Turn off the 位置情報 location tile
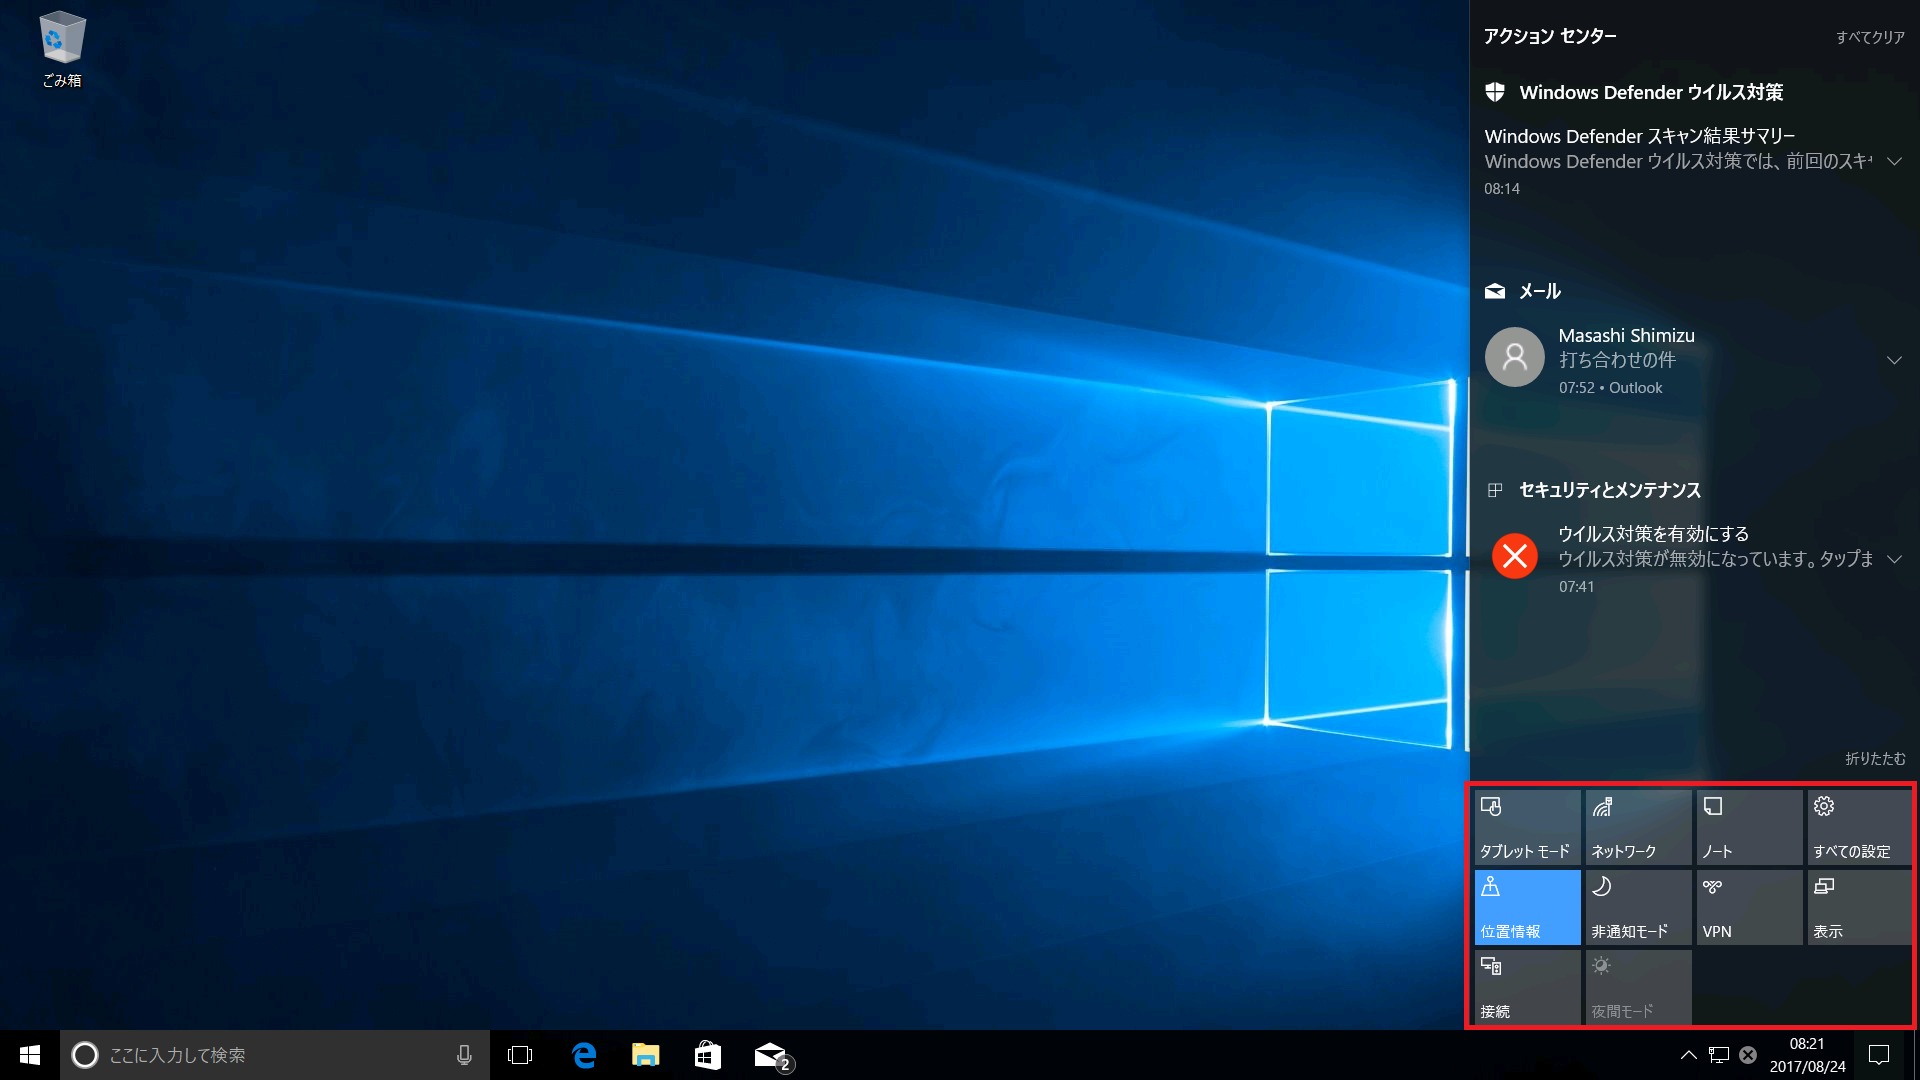Viewport: 1920px width, 1080px height. (1527, 907)
